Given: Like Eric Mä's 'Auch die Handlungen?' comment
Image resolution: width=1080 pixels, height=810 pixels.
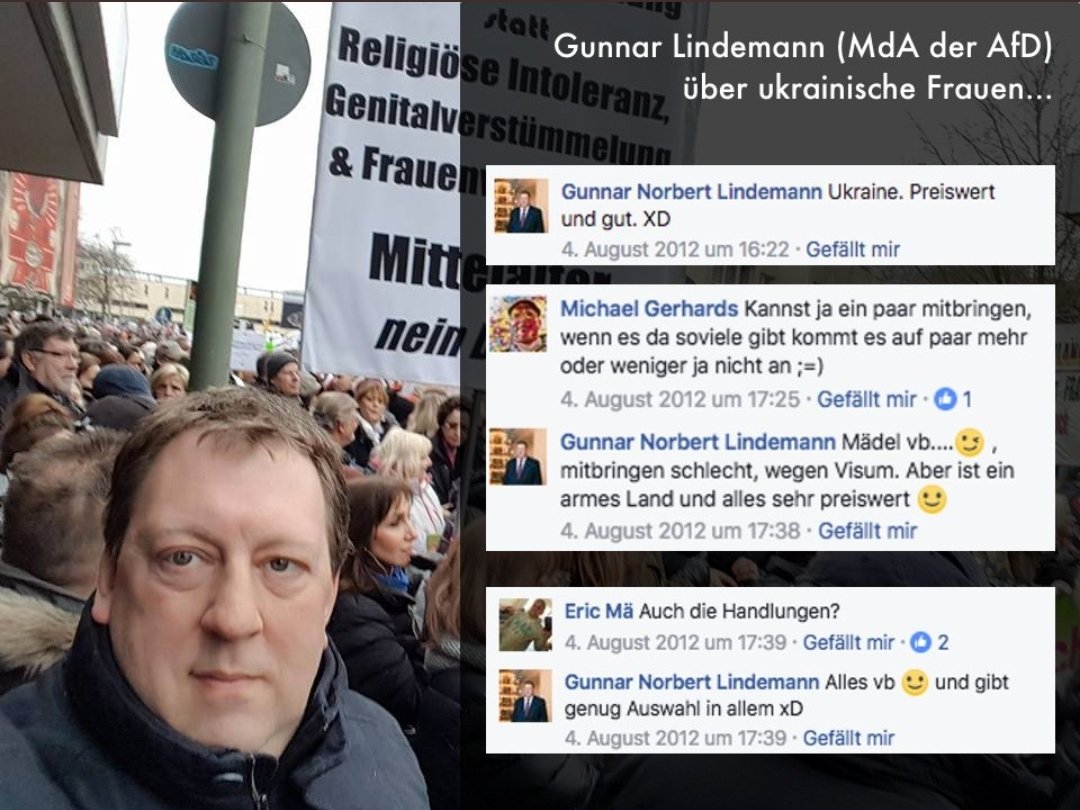Looking at the screenshot, I should 849,642.
